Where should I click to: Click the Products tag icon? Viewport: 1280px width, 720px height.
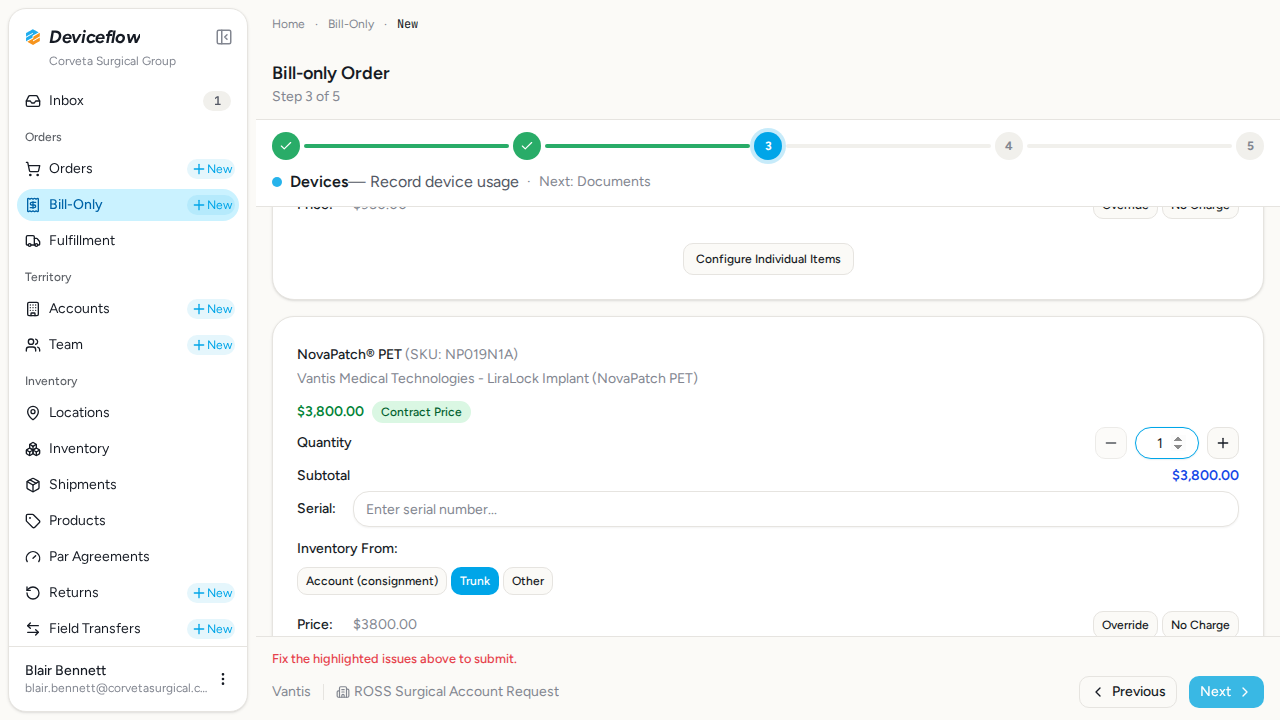click(x=33, y=521)
